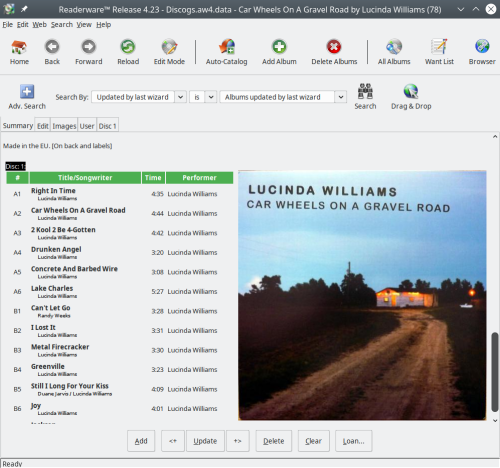Switch to Edit Mode
Image resolution: width=500 pixels, height=468 pixels.
(169, 52)
